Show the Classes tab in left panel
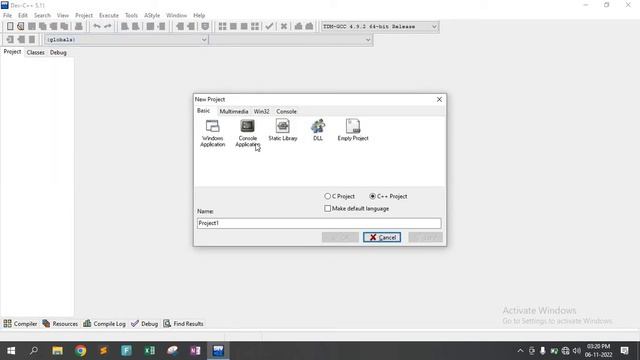This screenshot has height=360, width=640. (x=36, y=53)
